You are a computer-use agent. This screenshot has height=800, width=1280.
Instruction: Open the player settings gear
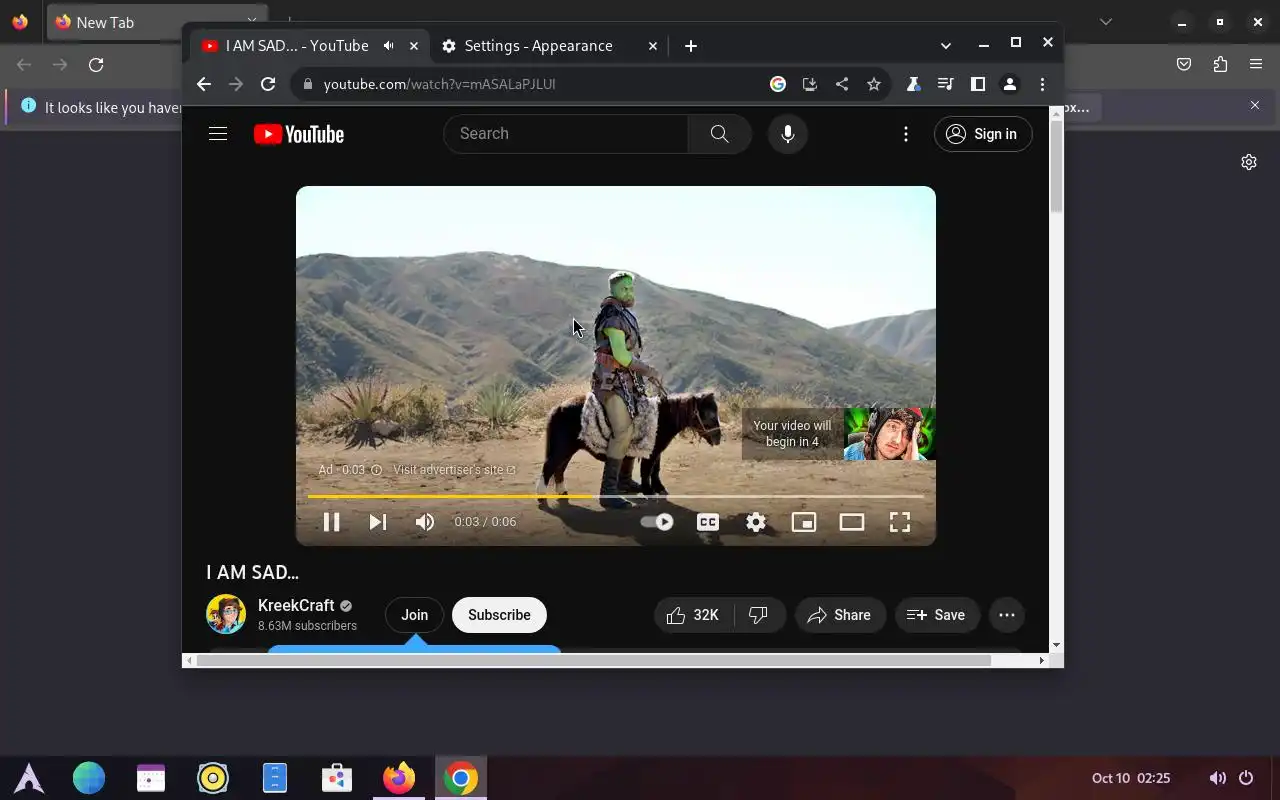(x=756, y=522)
